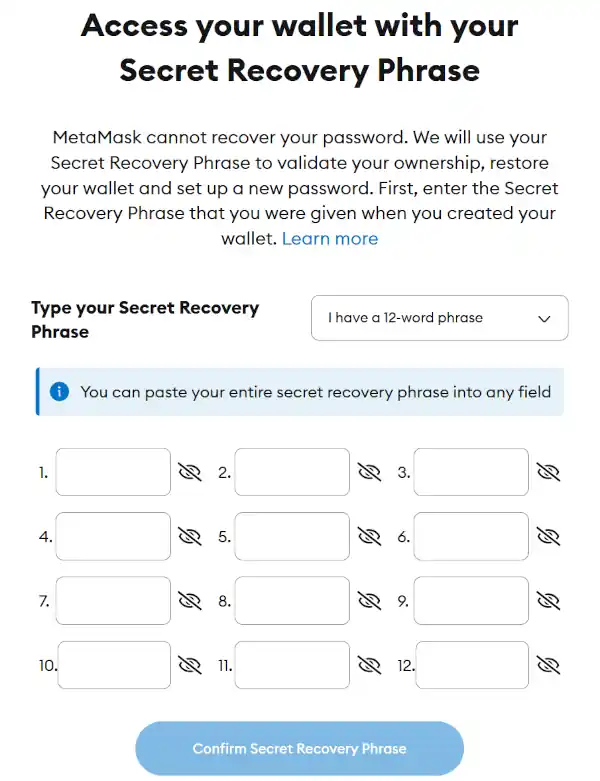
Task: Focus the word 1 input field
Action: pos(113,472)
